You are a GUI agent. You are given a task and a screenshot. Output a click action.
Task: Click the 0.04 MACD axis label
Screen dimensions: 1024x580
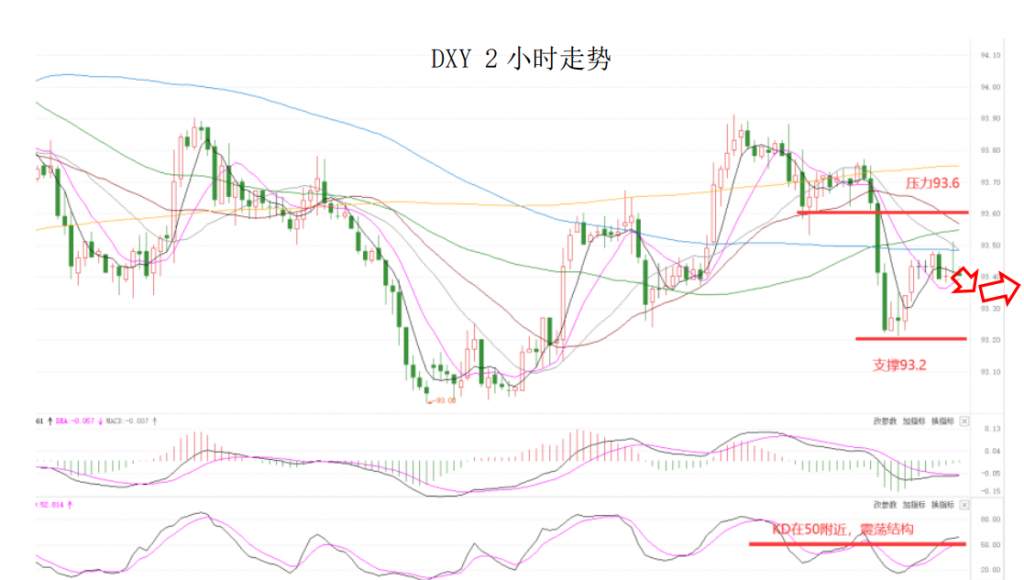click(x=991, y=451)
